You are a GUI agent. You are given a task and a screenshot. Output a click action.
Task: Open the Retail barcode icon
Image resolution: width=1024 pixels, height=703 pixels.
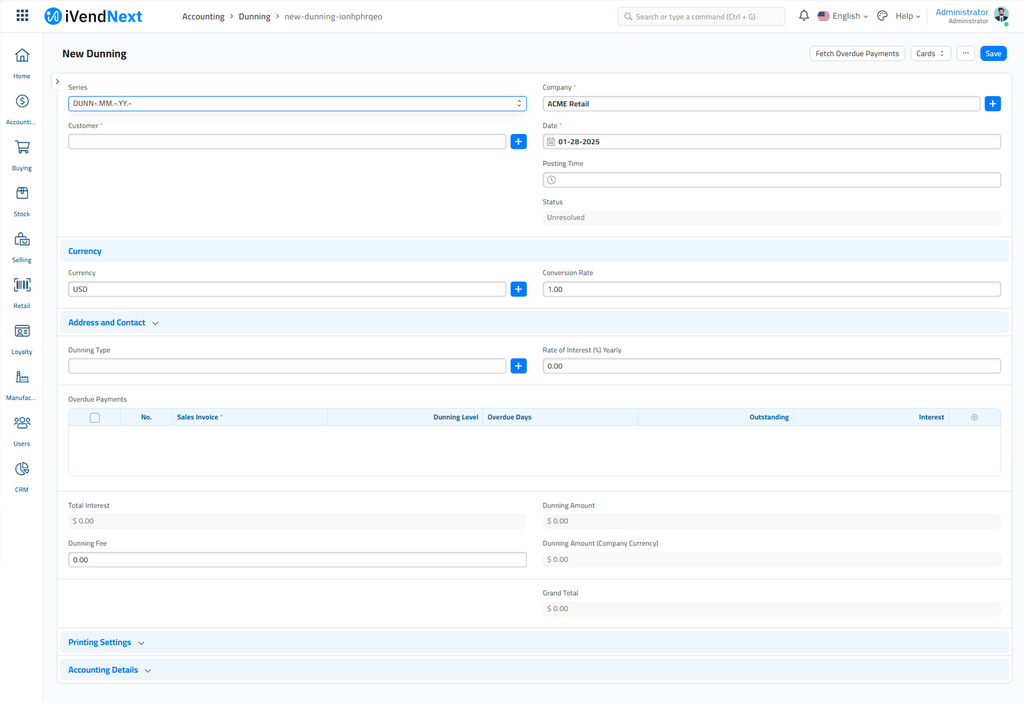click(x=22, y=286)
